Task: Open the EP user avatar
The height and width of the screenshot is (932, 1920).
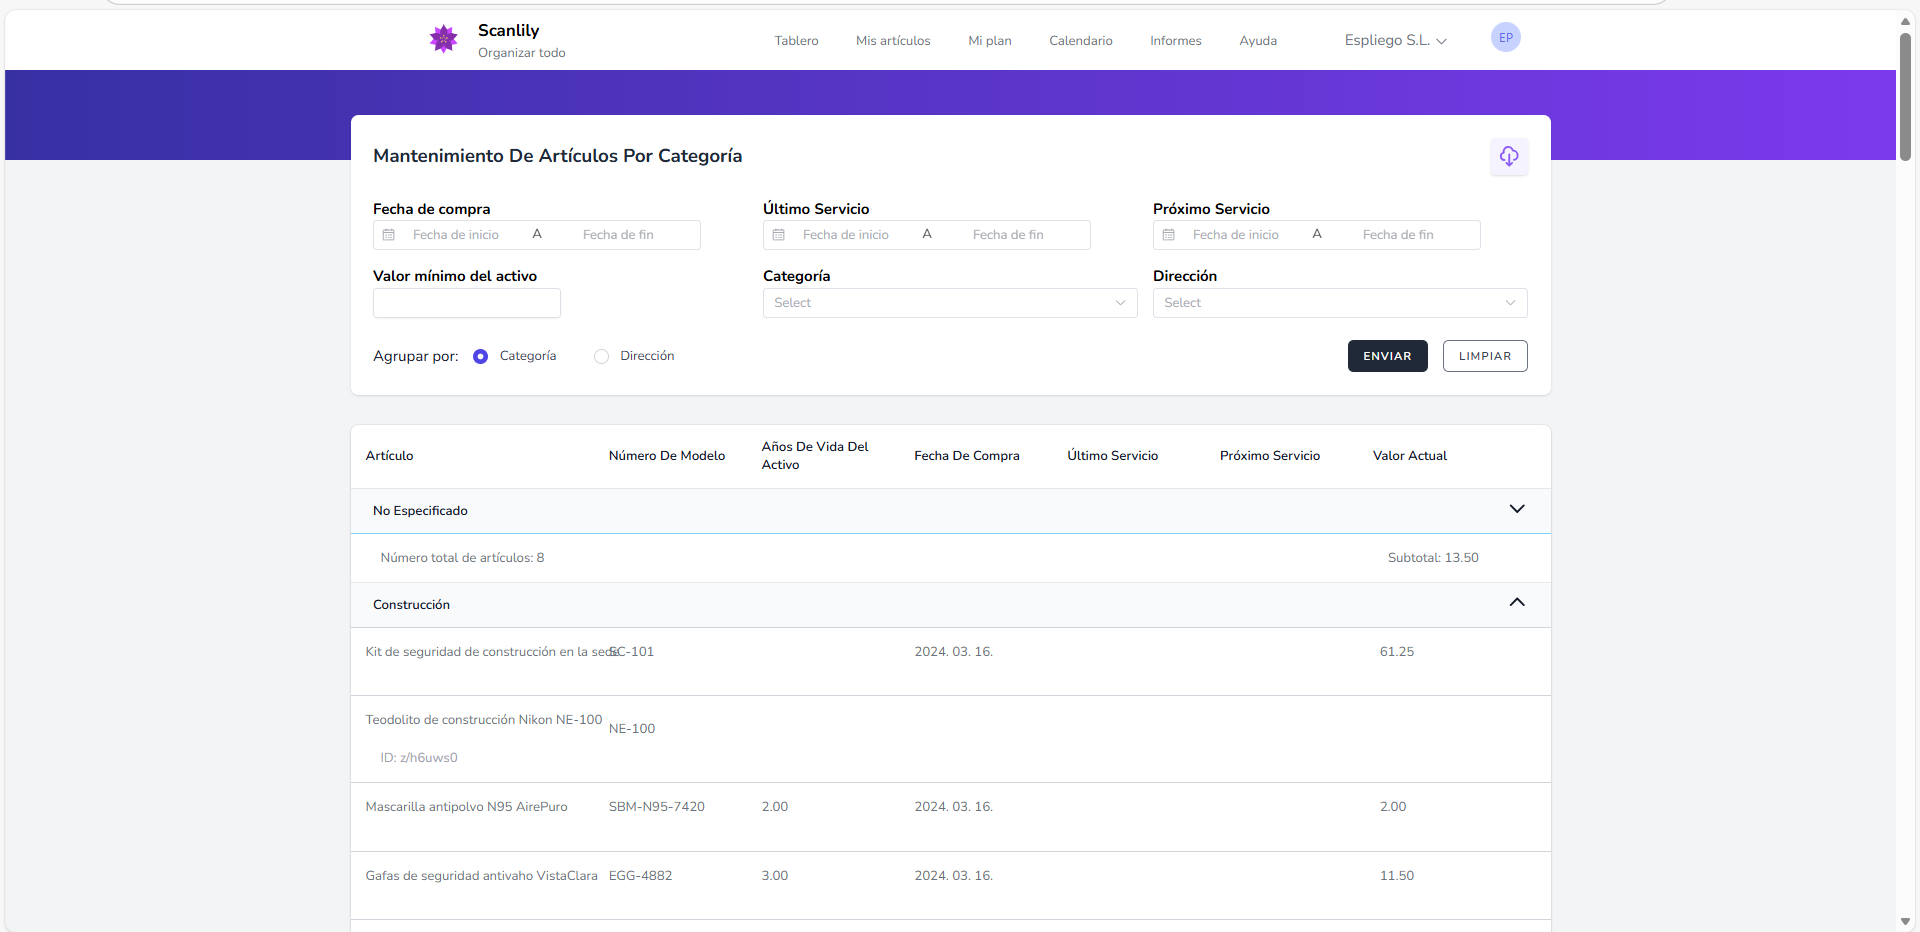Action: pos(1505,38)
